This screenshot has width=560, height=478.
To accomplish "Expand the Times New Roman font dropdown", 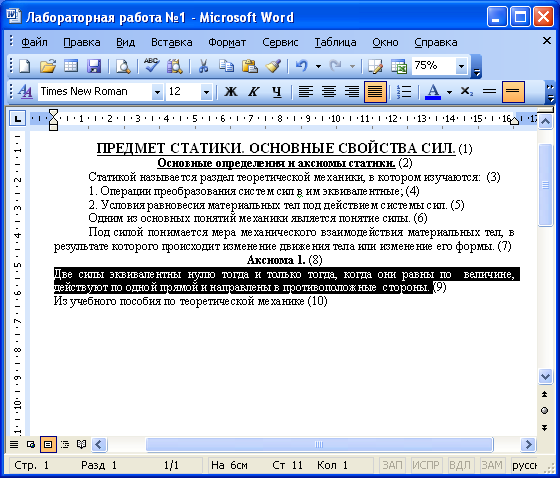I will (x=157, y=92).
